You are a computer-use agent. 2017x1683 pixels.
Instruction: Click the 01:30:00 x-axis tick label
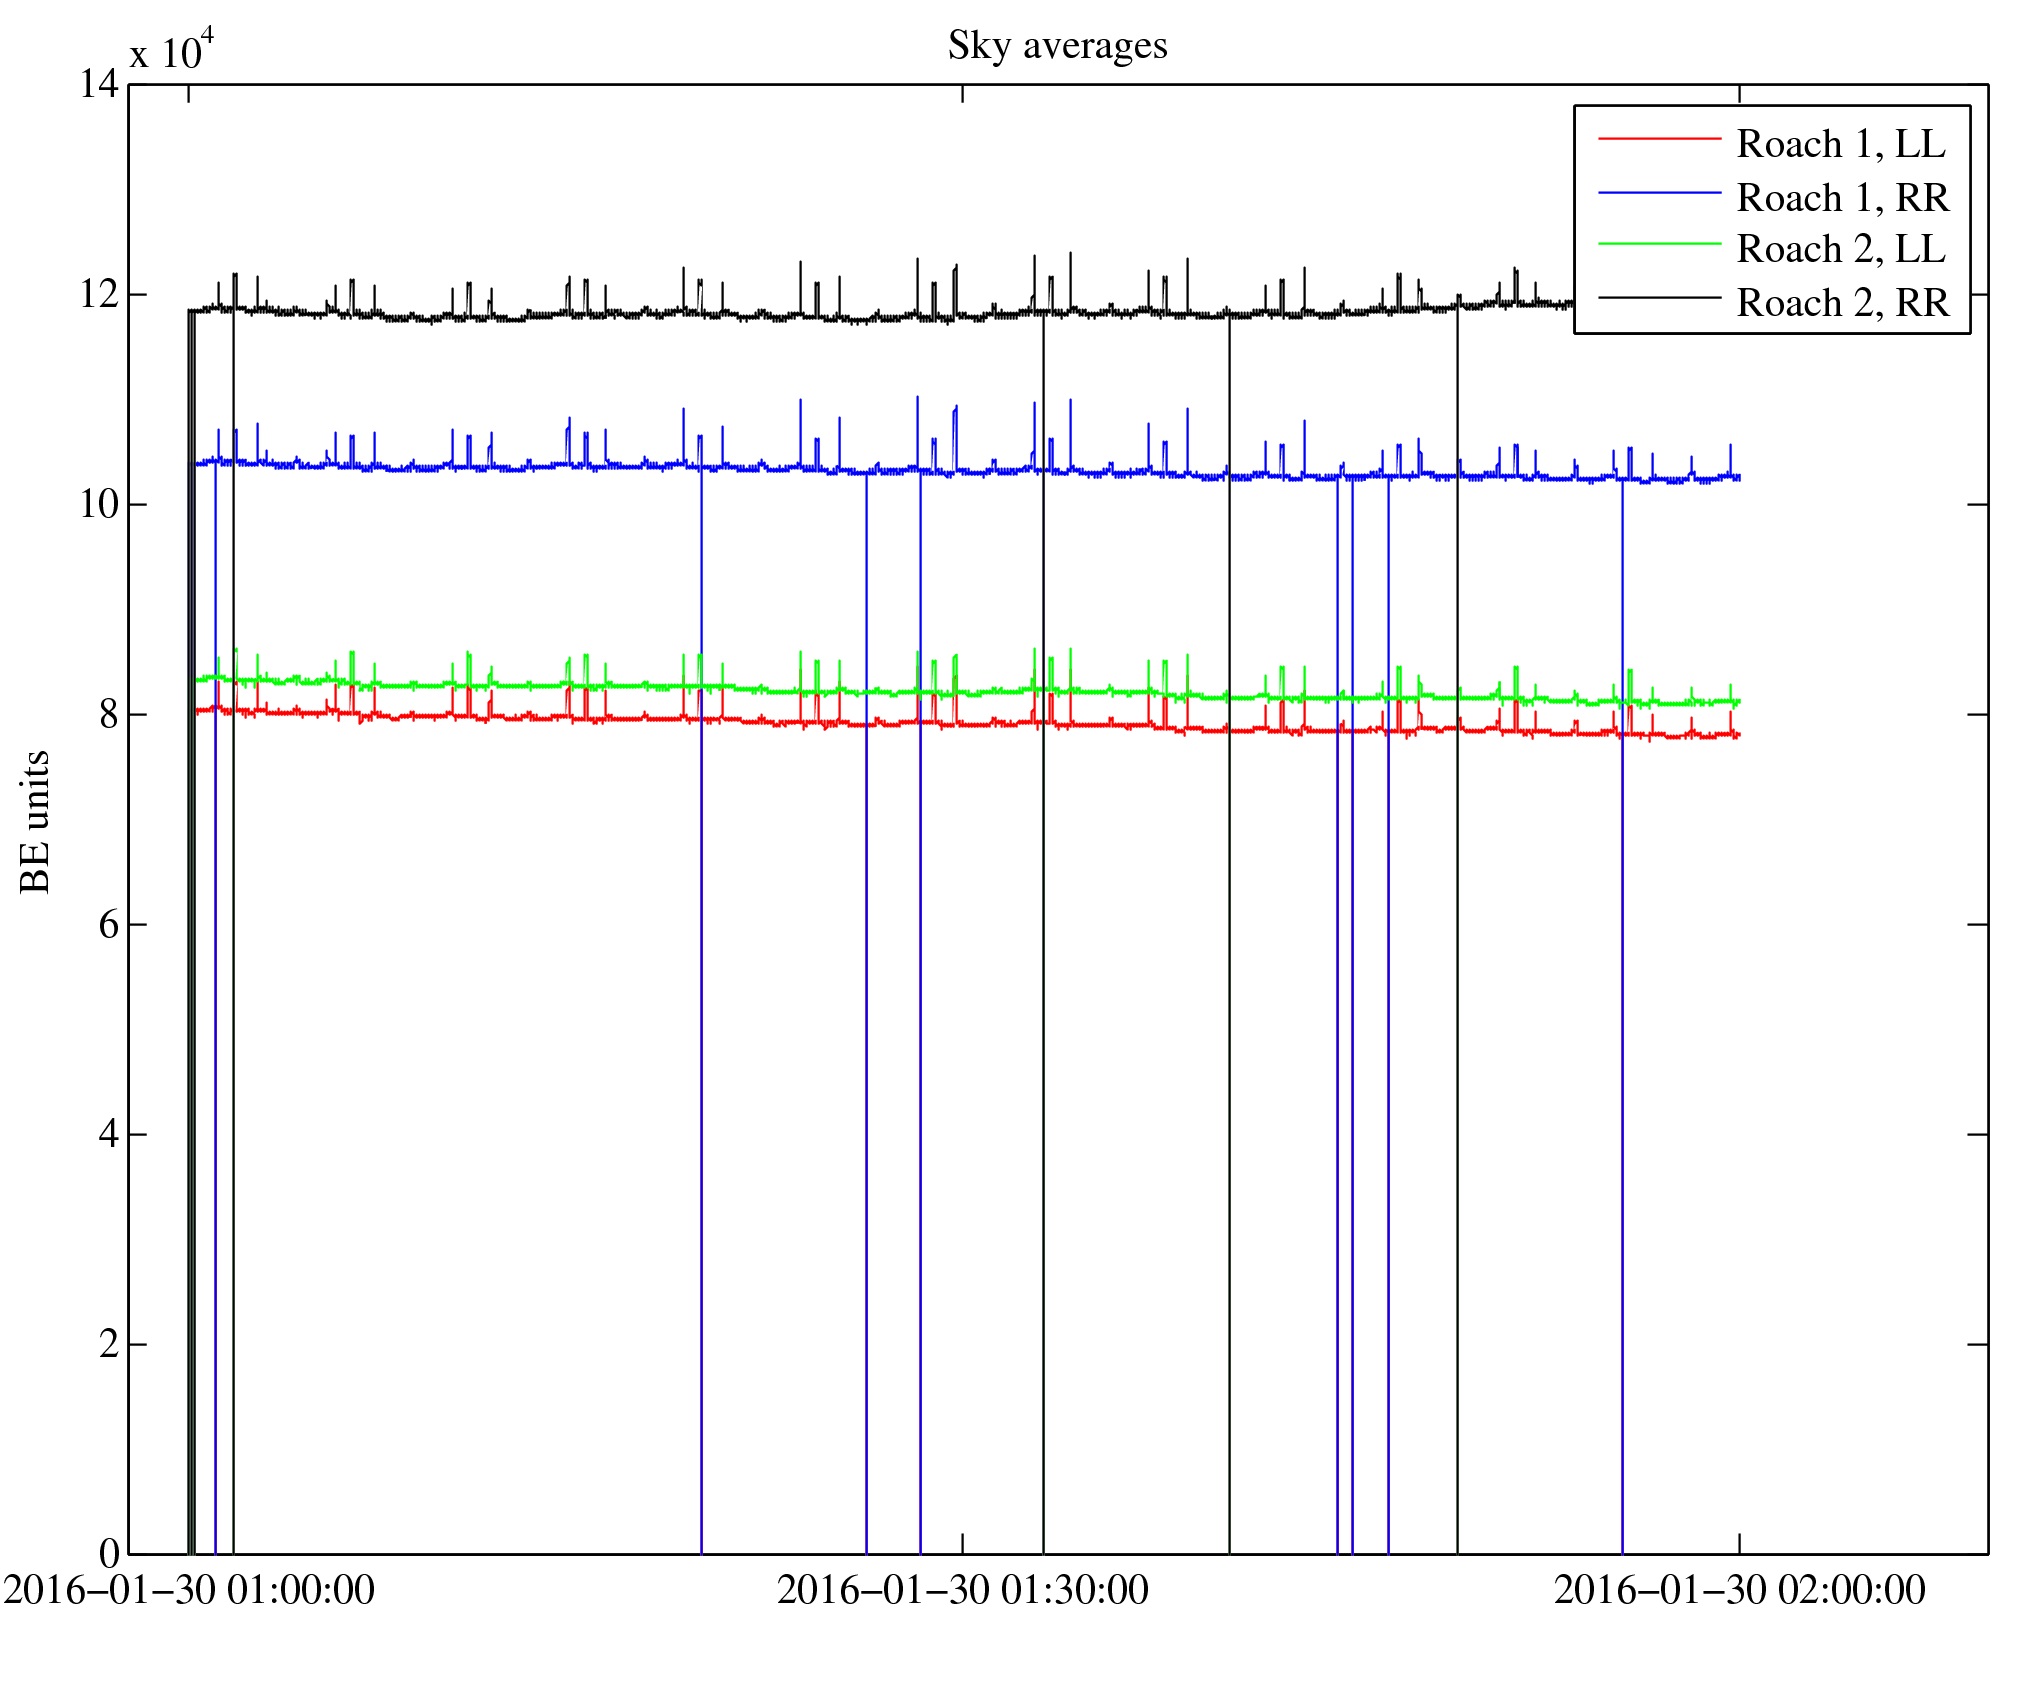tap(962, 1589)
